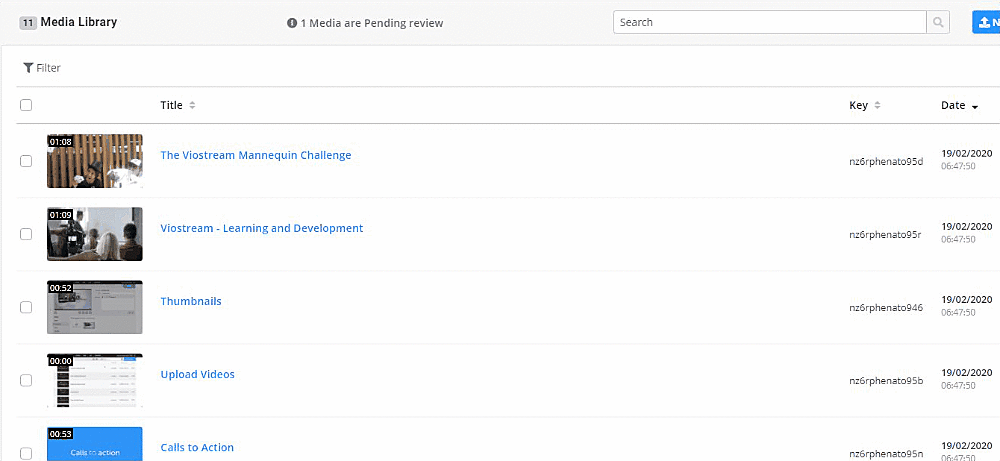
Task: Click the Thumbnails video preview image
Action: (x=95, y=307)
